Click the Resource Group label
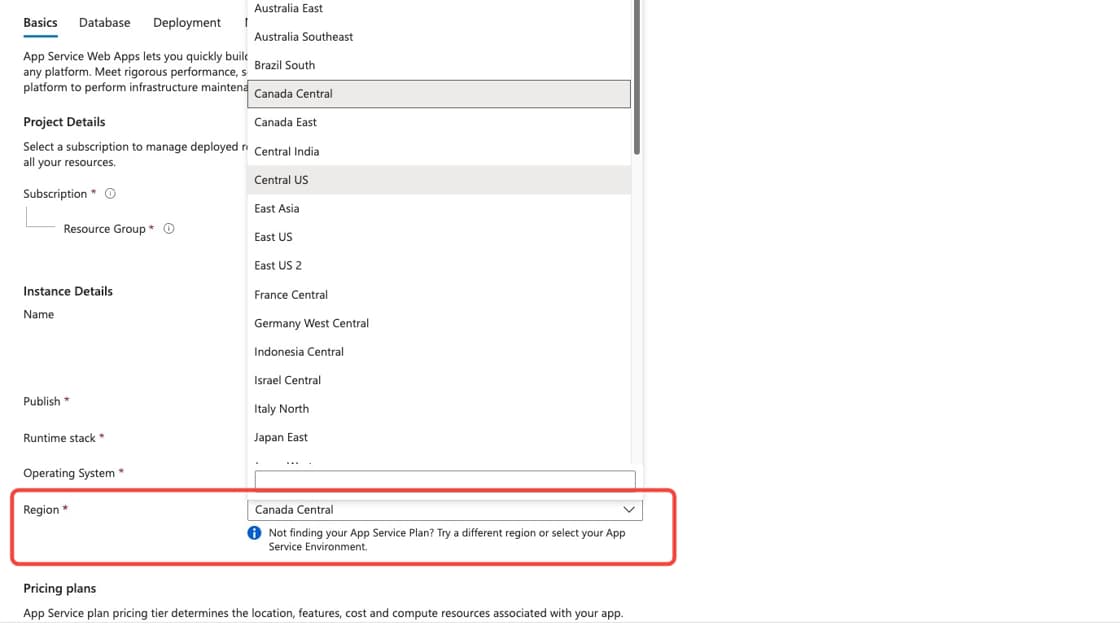1120x626 pixels. 104,229
